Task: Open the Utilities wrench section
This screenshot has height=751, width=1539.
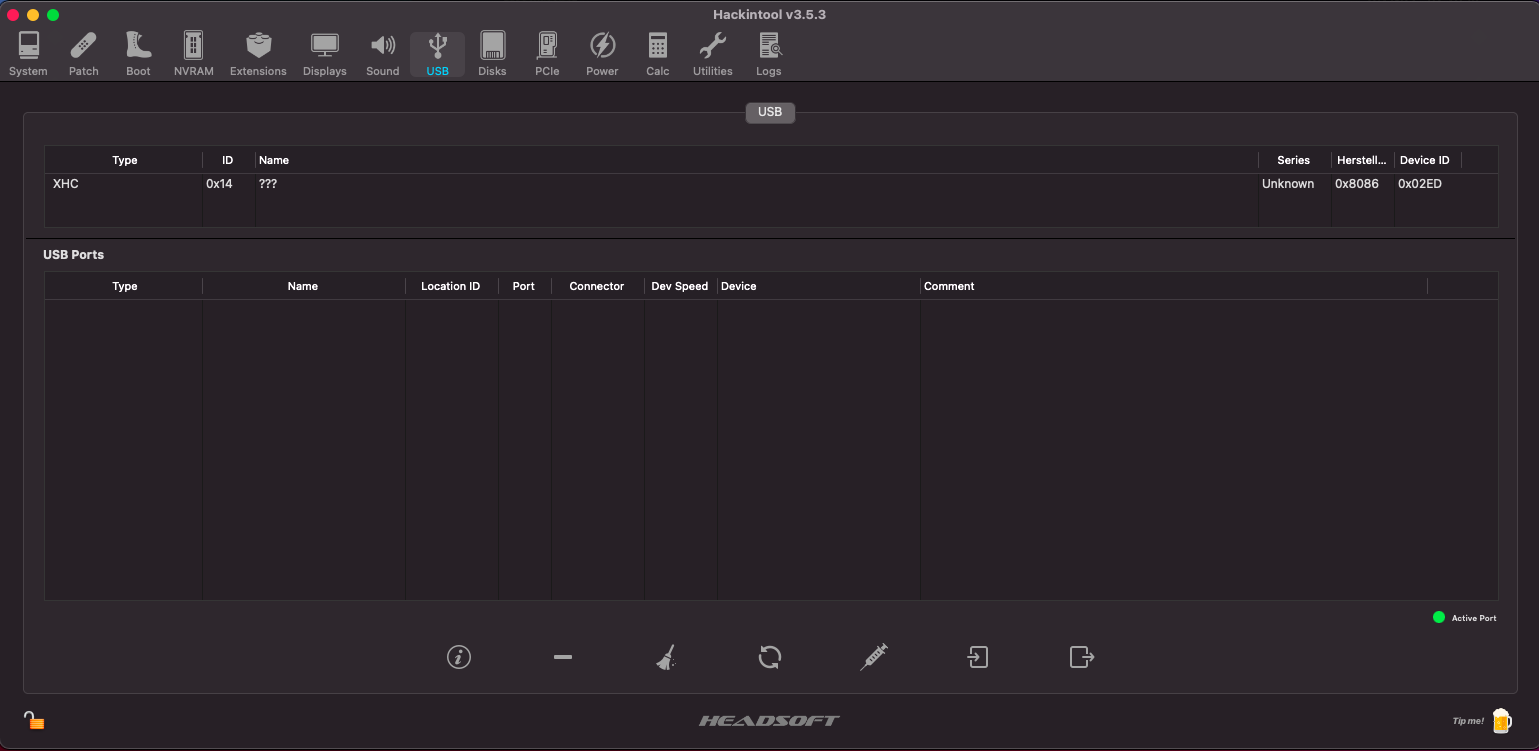Action: click(712, 54)
